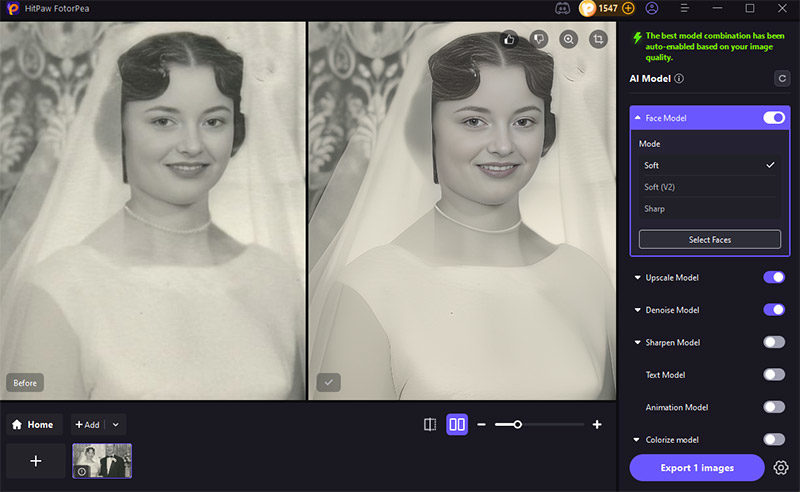Select the crop tool icon
The image size is (800, 492).
598,39
